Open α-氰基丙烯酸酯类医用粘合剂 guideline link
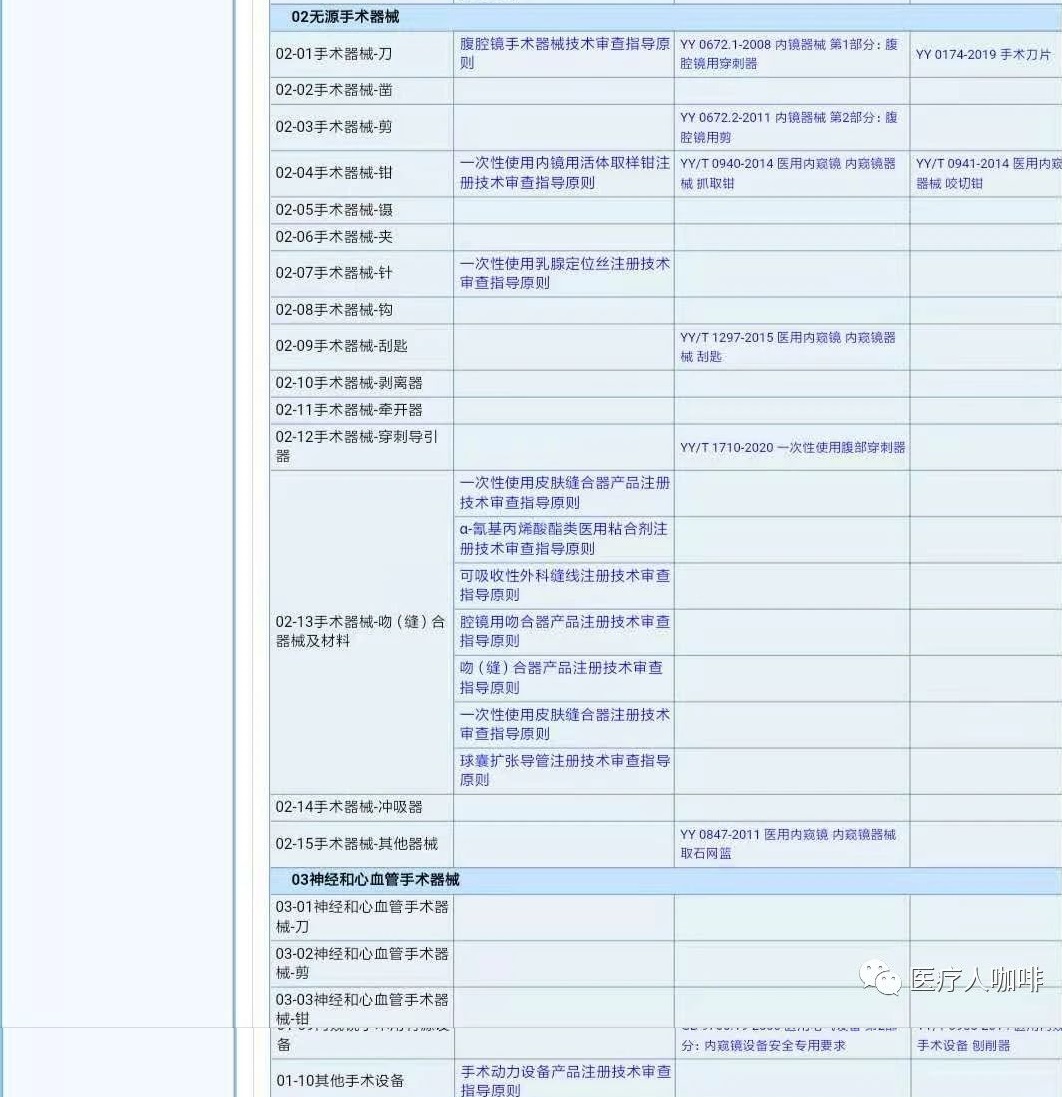The width and height of the screenshot is (1062, 1097). click(564, 539)
